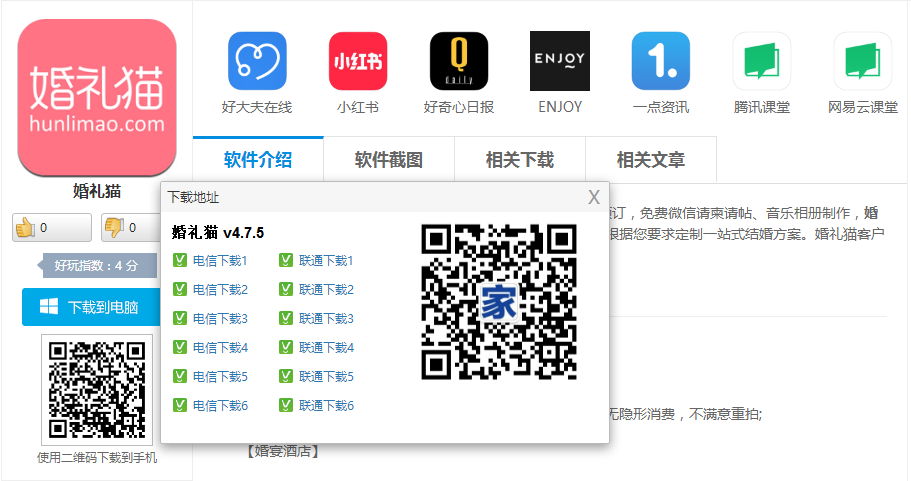Click the 电信下载4 link text
The width and height of the screenshot is (911, 481).
220,348
